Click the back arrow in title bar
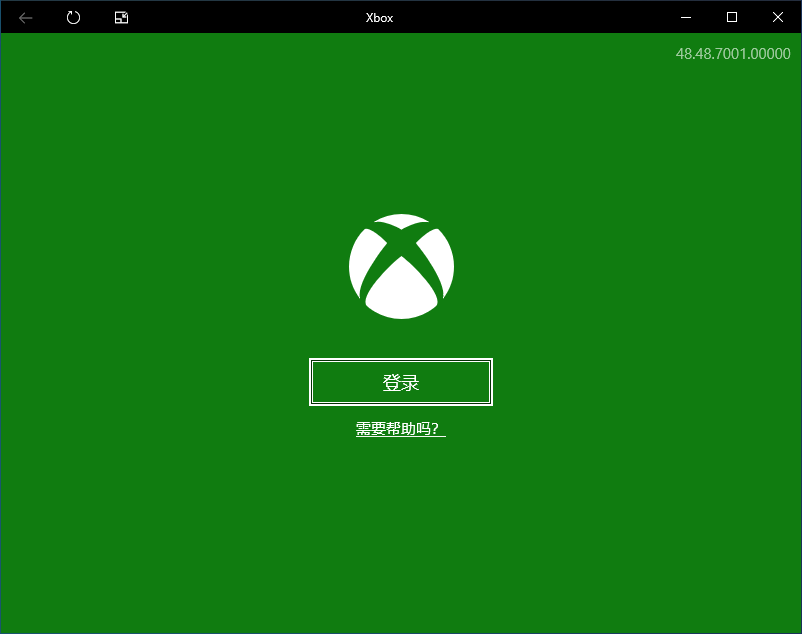The width and height of the screenshot is (802, 634). tap(26, 17)
